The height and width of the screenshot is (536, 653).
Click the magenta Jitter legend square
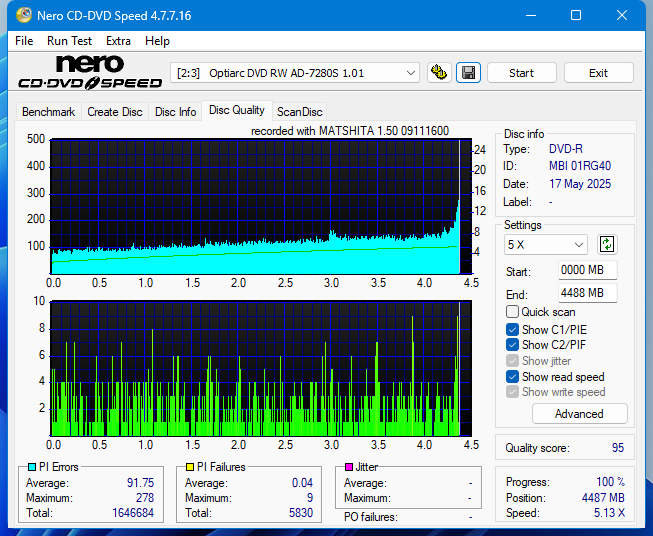(x=349, y=467)
